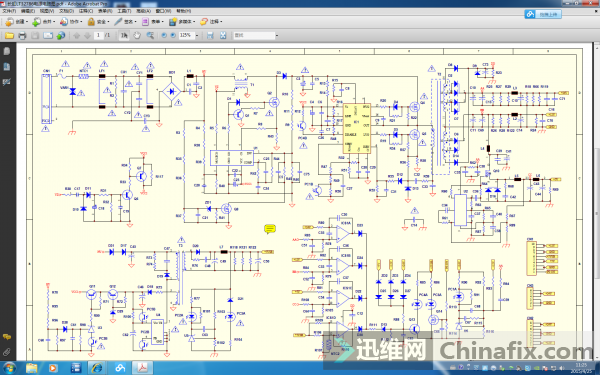Viewport: 600px width, 375px height.
Task: Activate the Select tool cursor icon
Action: 124,36
